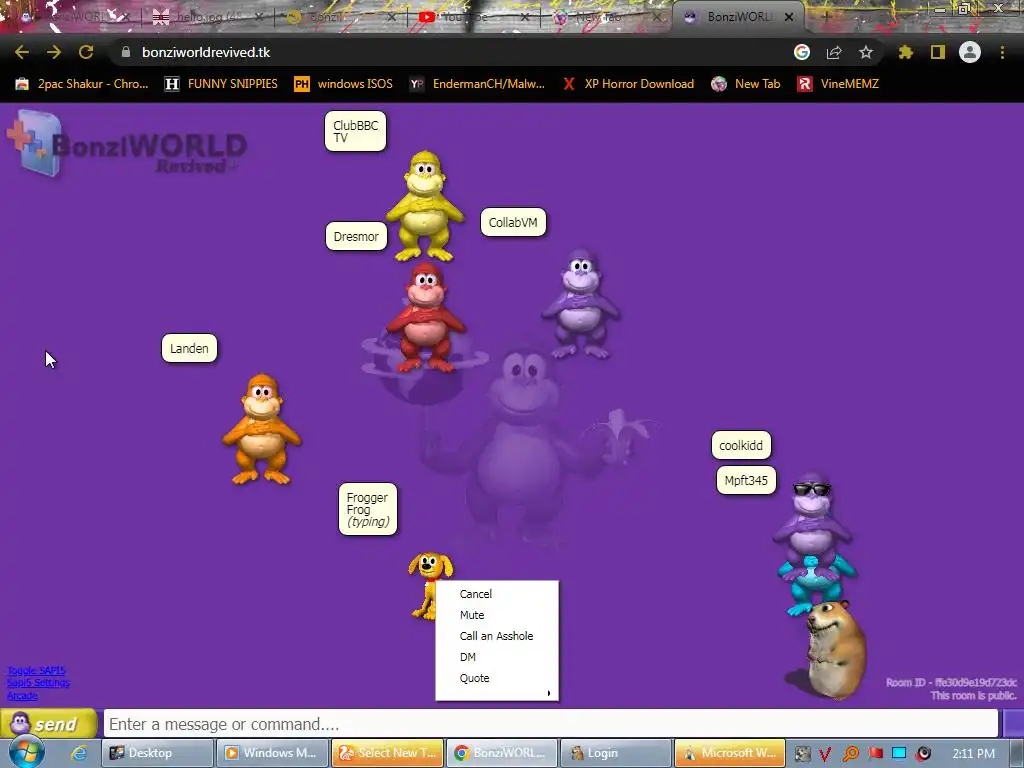The image size is (1024, 768).
Task: Choose Call an Asshole menu entry
Action: point(497,635)
